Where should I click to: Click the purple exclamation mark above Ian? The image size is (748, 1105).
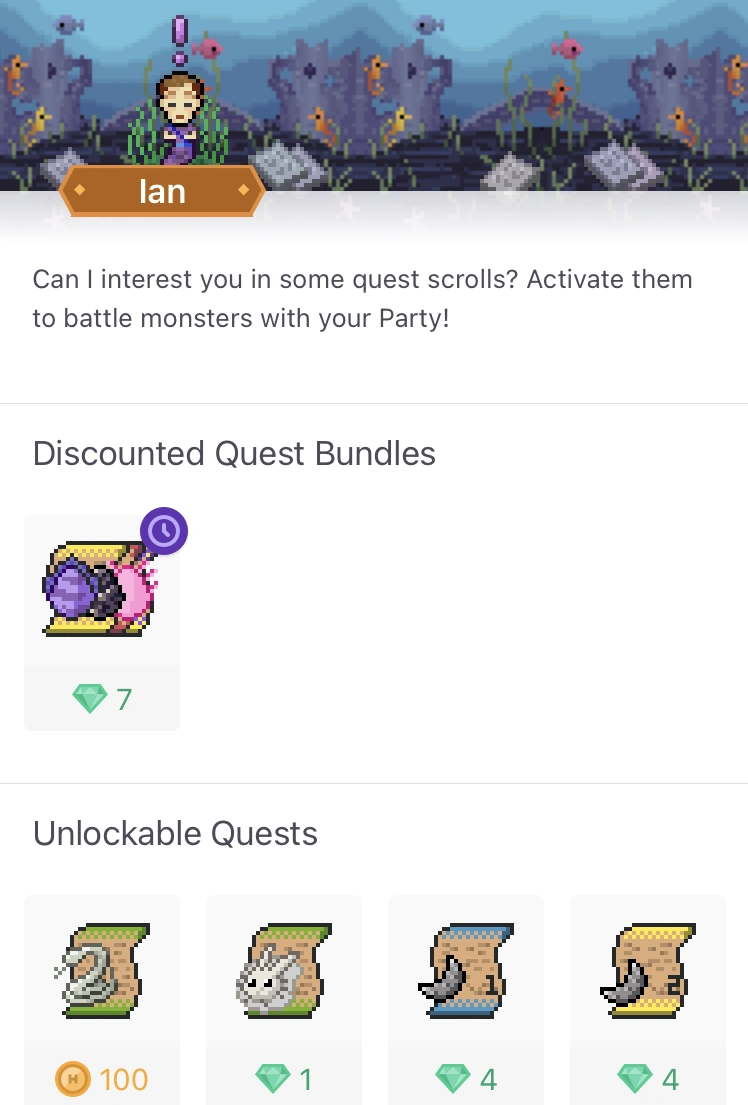click(x=180, y=40)
